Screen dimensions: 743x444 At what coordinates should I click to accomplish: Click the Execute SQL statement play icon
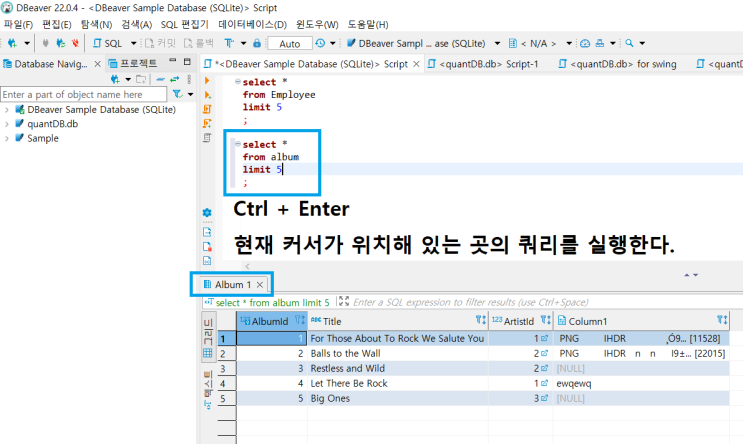pyautogui.click(x=207, y=81)
